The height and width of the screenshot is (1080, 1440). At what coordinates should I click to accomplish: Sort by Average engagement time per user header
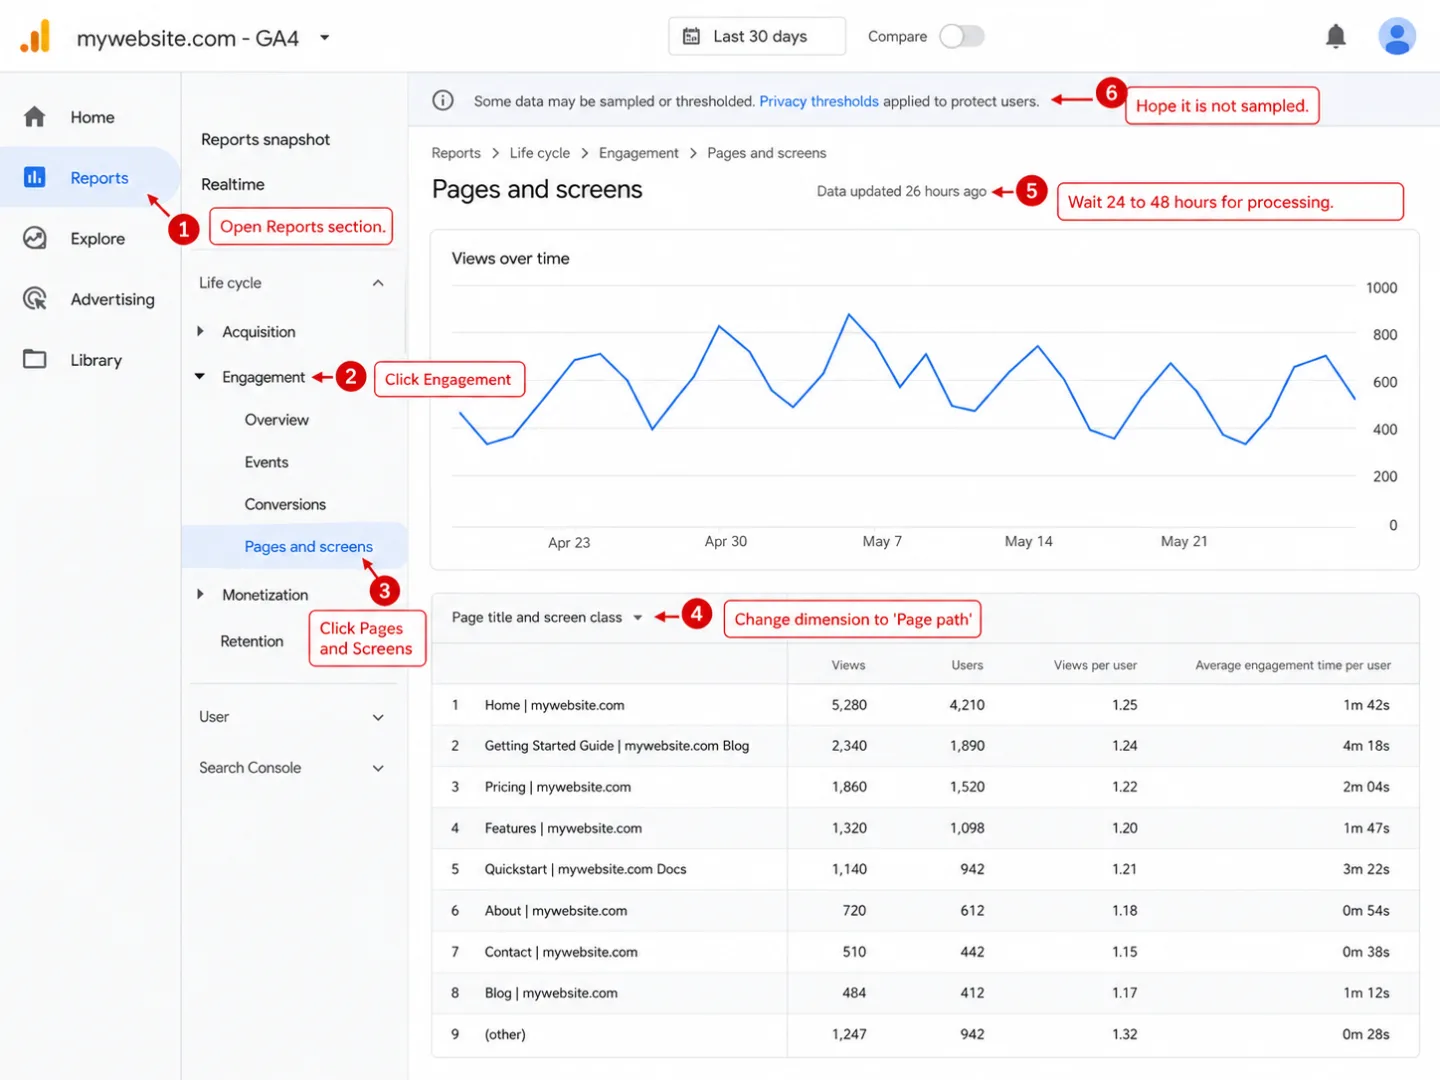tap(1293, 665)
